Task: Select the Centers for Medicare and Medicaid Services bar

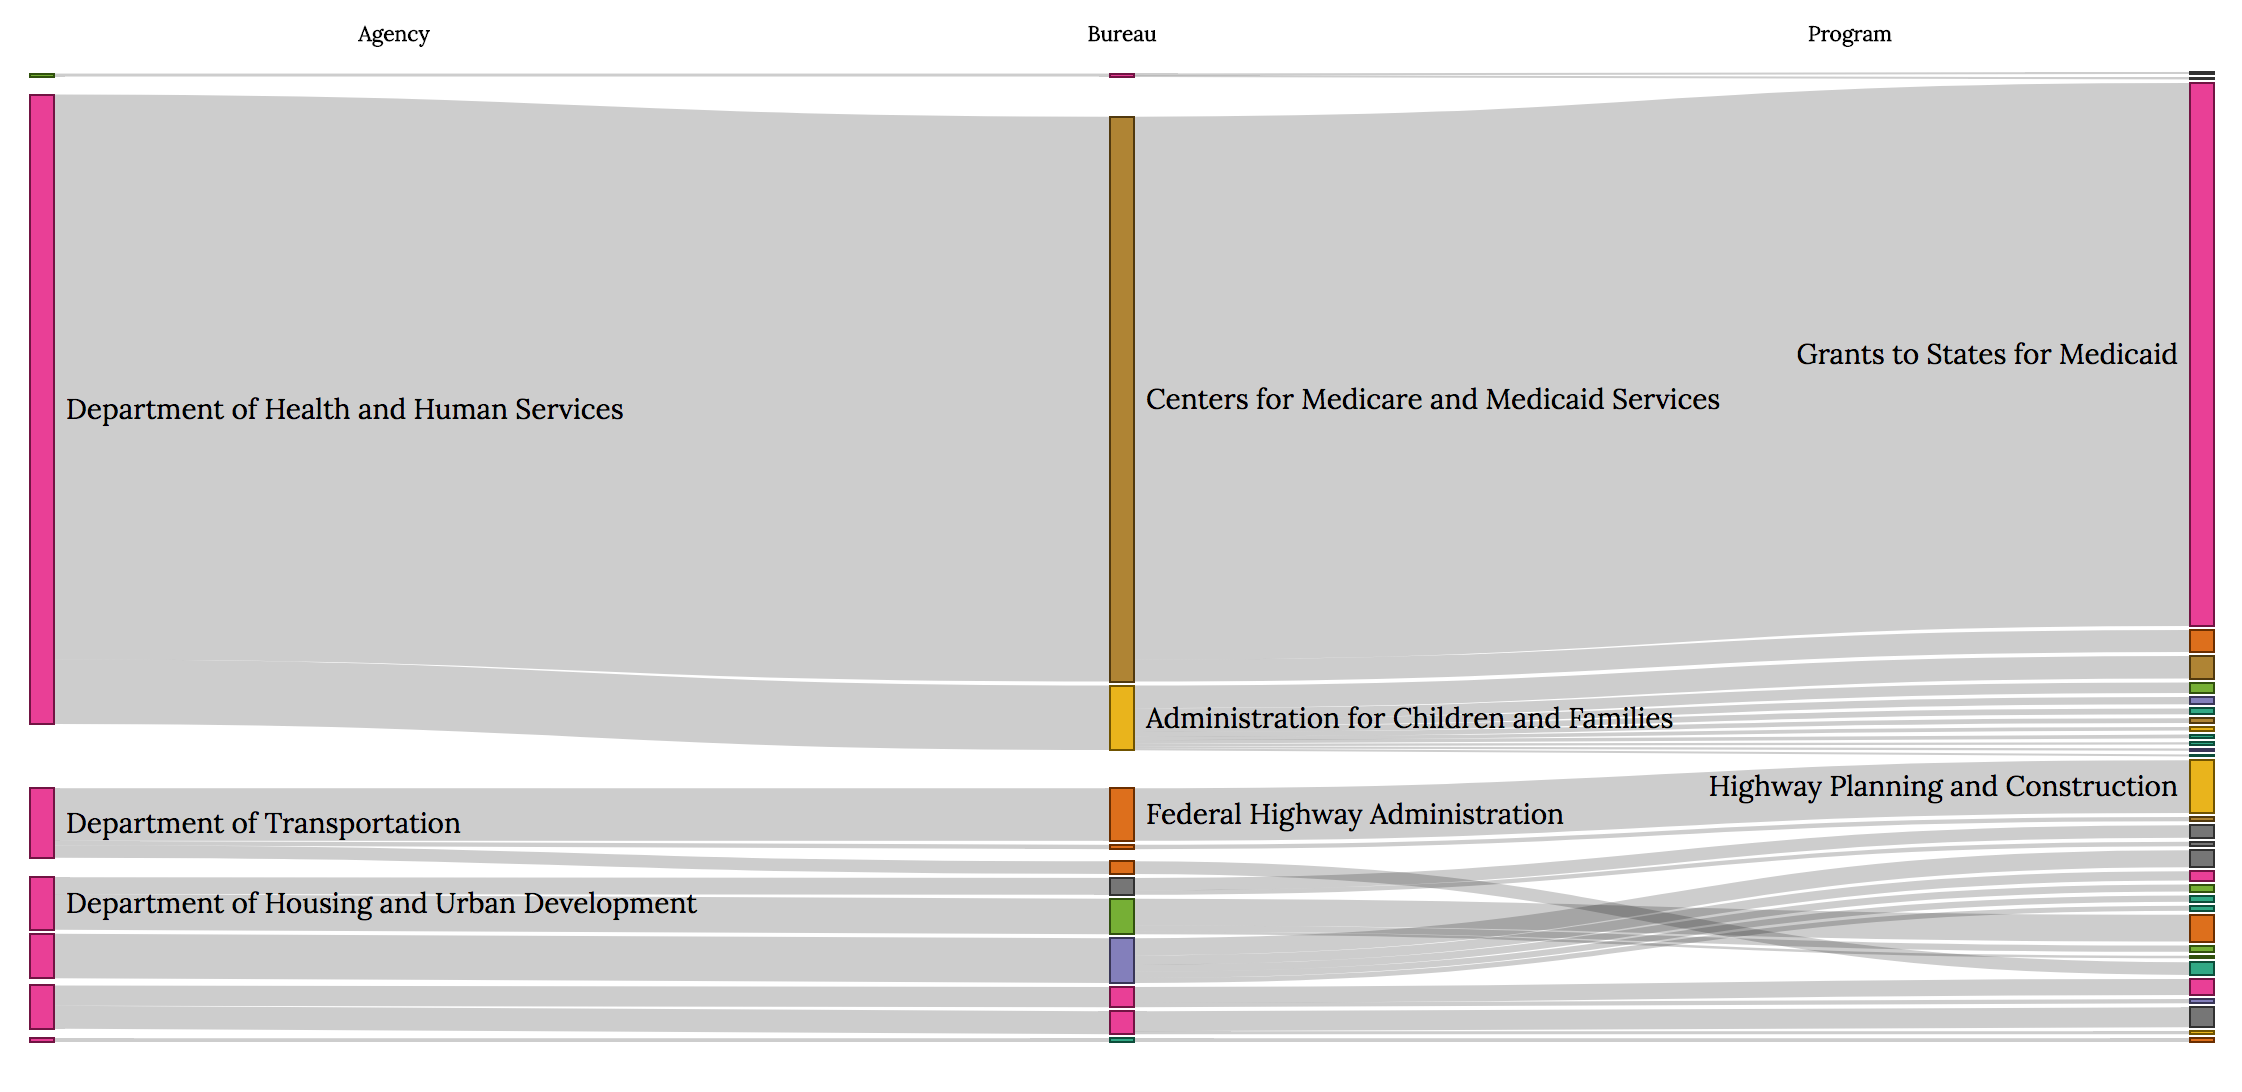Action: coord(1121,399)
